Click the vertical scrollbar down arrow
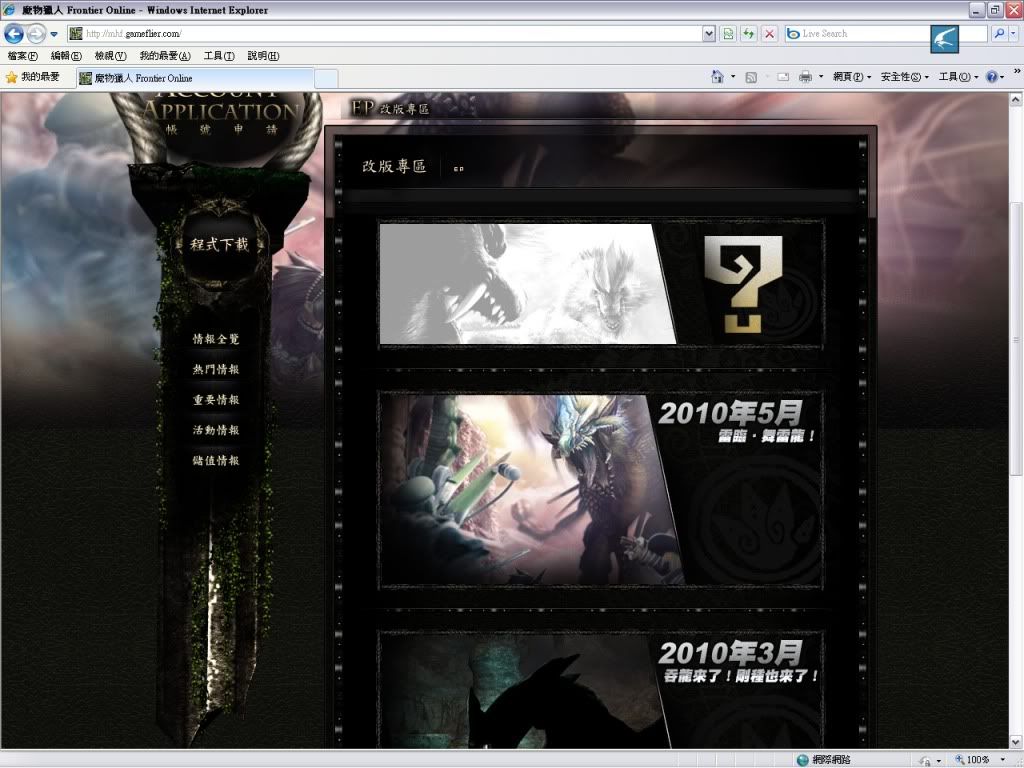The height and width of the screenshot is (768, 1024). 1016,742
